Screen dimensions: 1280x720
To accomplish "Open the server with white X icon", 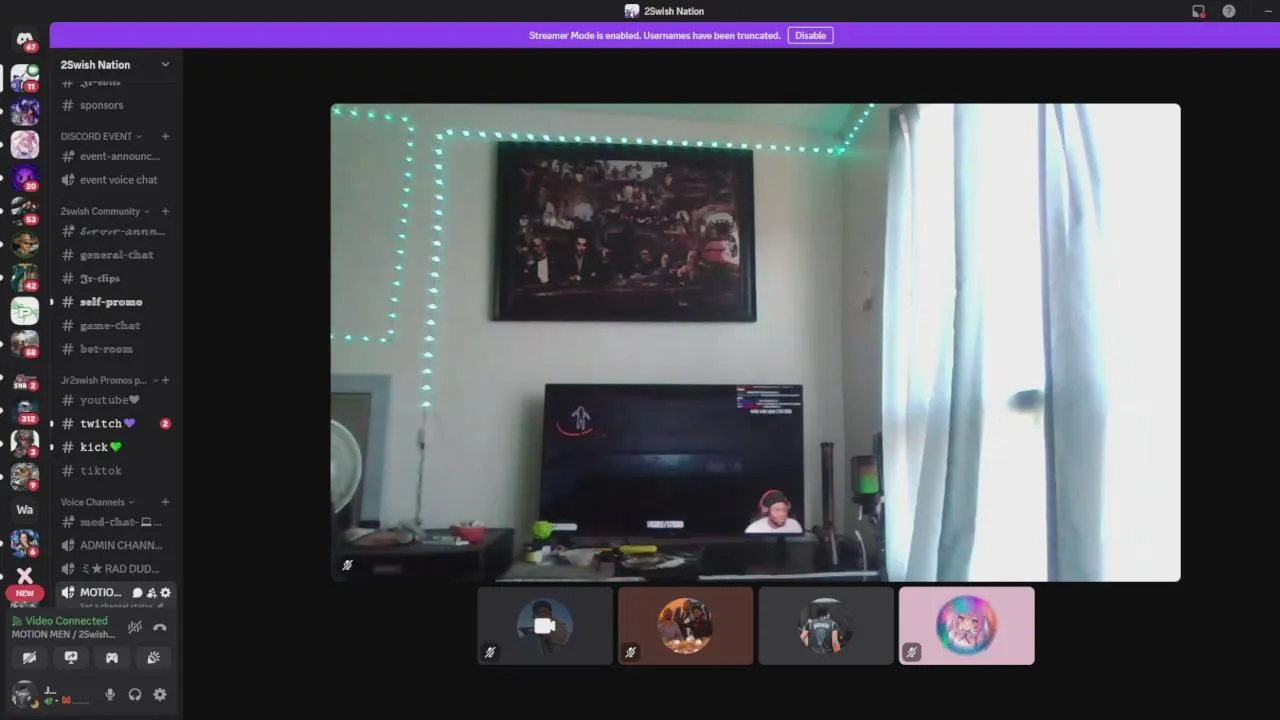I will [x=25, y=575].
